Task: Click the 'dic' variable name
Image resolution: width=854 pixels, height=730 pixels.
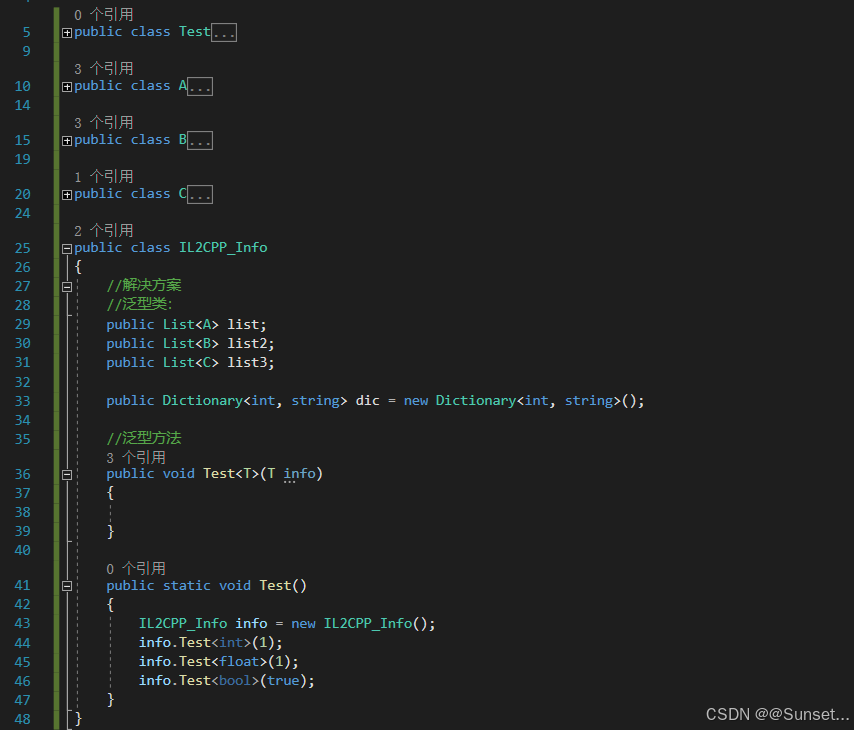Action: (368, 401)
